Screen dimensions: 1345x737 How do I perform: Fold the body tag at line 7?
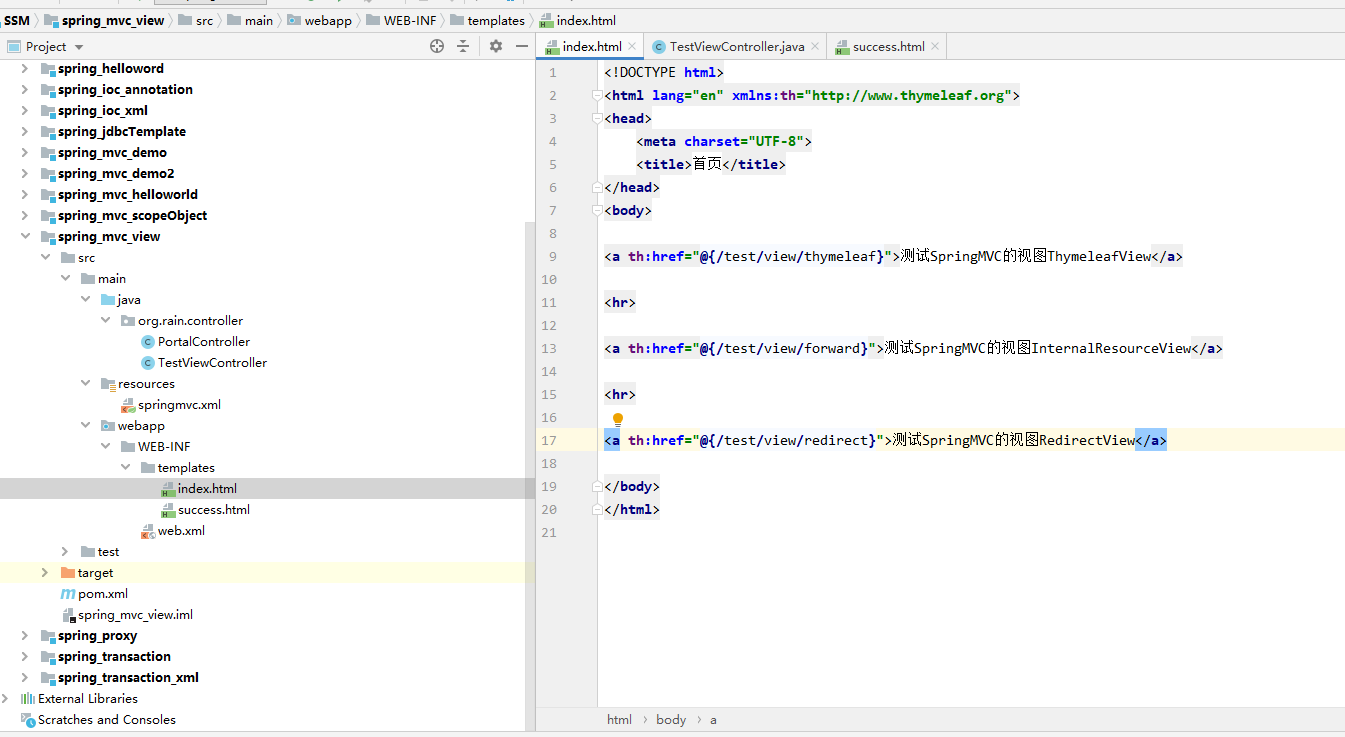click(x=597, y=211)
